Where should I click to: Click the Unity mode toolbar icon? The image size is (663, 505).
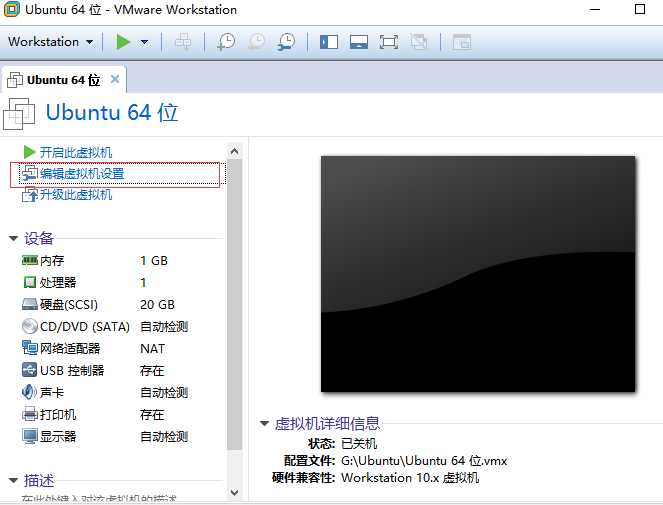[418, 42]
